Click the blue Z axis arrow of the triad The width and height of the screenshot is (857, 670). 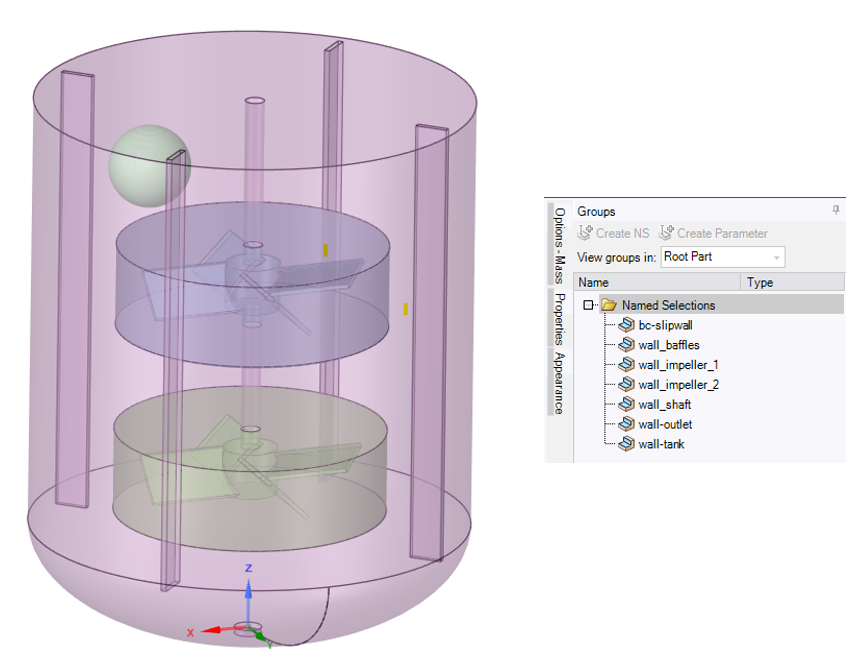coord(249,585)
